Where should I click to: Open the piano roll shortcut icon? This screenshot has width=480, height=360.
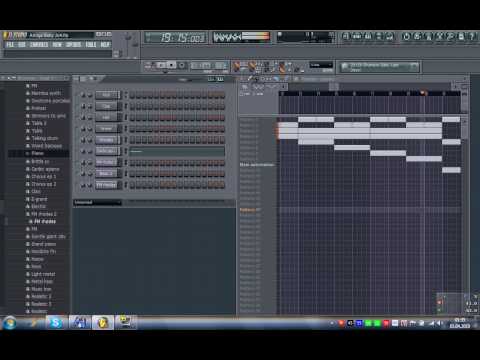pyautogui.click(x=368, y=36)
